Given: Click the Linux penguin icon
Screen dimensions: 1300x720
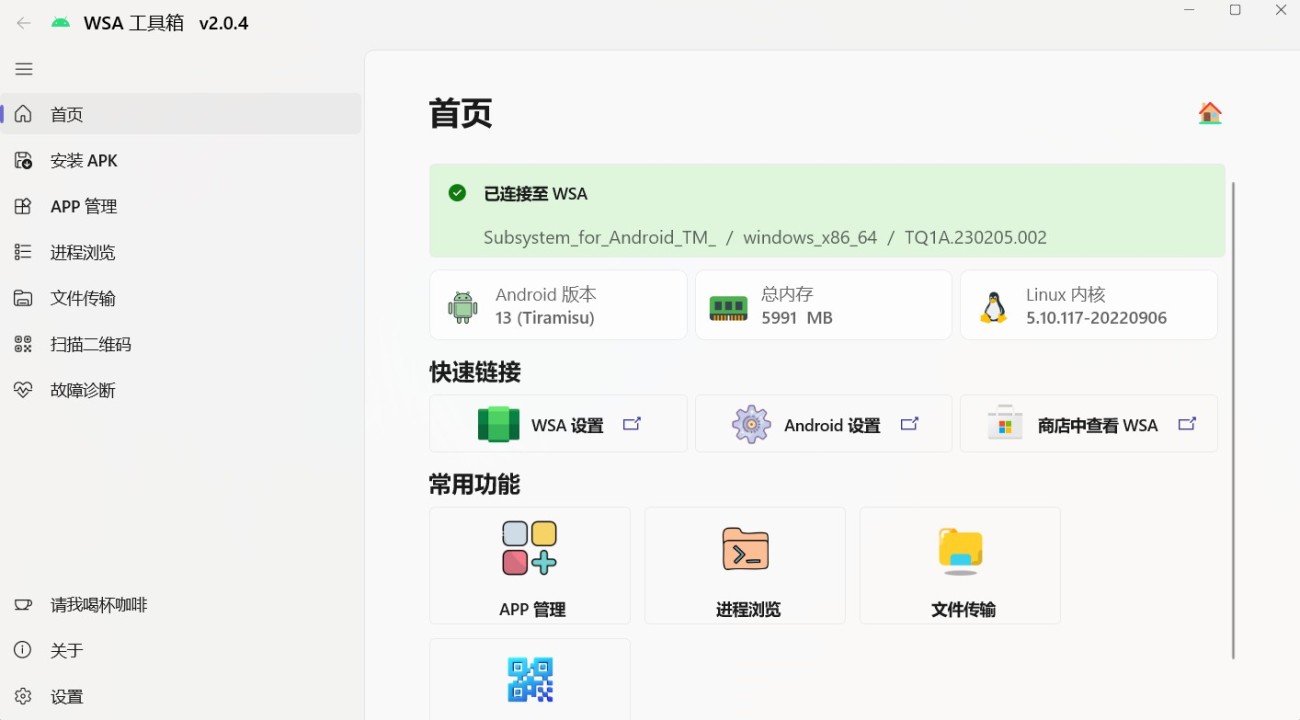Looking at the screenshot, I should [993, 307].
